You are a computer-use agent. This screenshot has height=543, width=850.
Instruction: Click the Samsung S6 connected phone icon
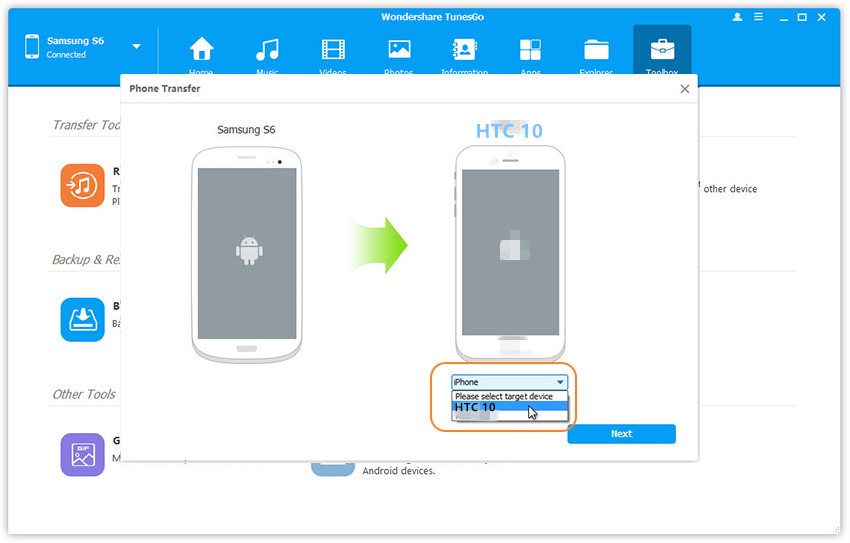32,47
